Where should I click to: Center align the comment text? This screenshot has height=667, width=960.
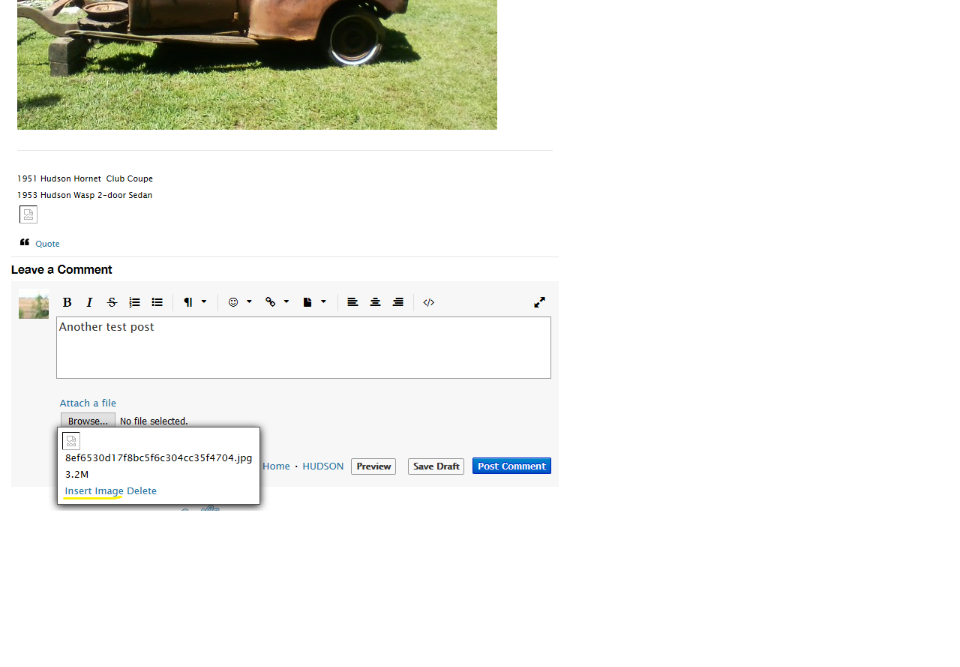[375, 302]
